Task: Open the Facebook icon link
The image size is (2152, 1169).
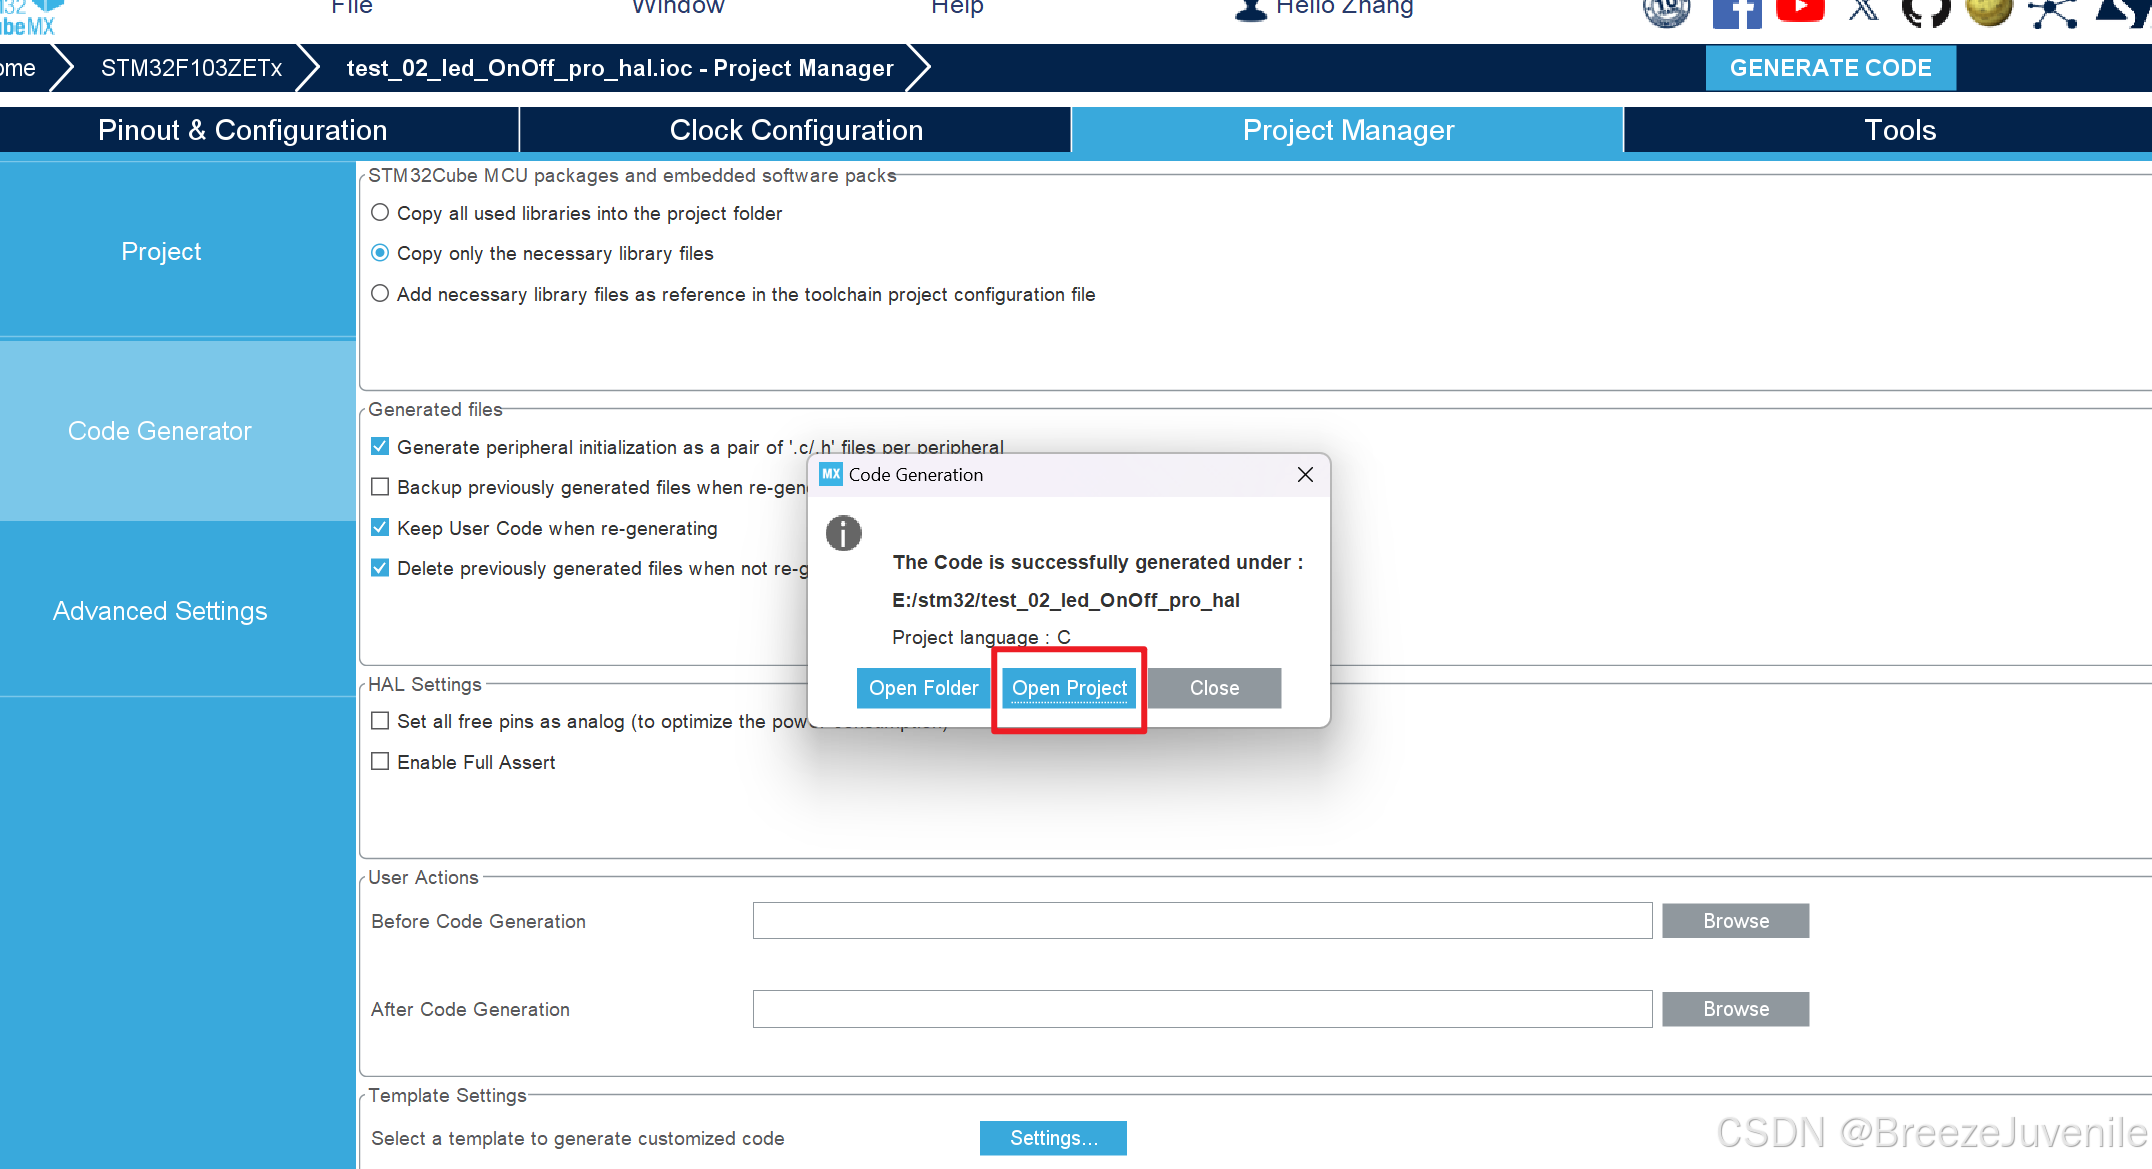Action: (1736, 12)
